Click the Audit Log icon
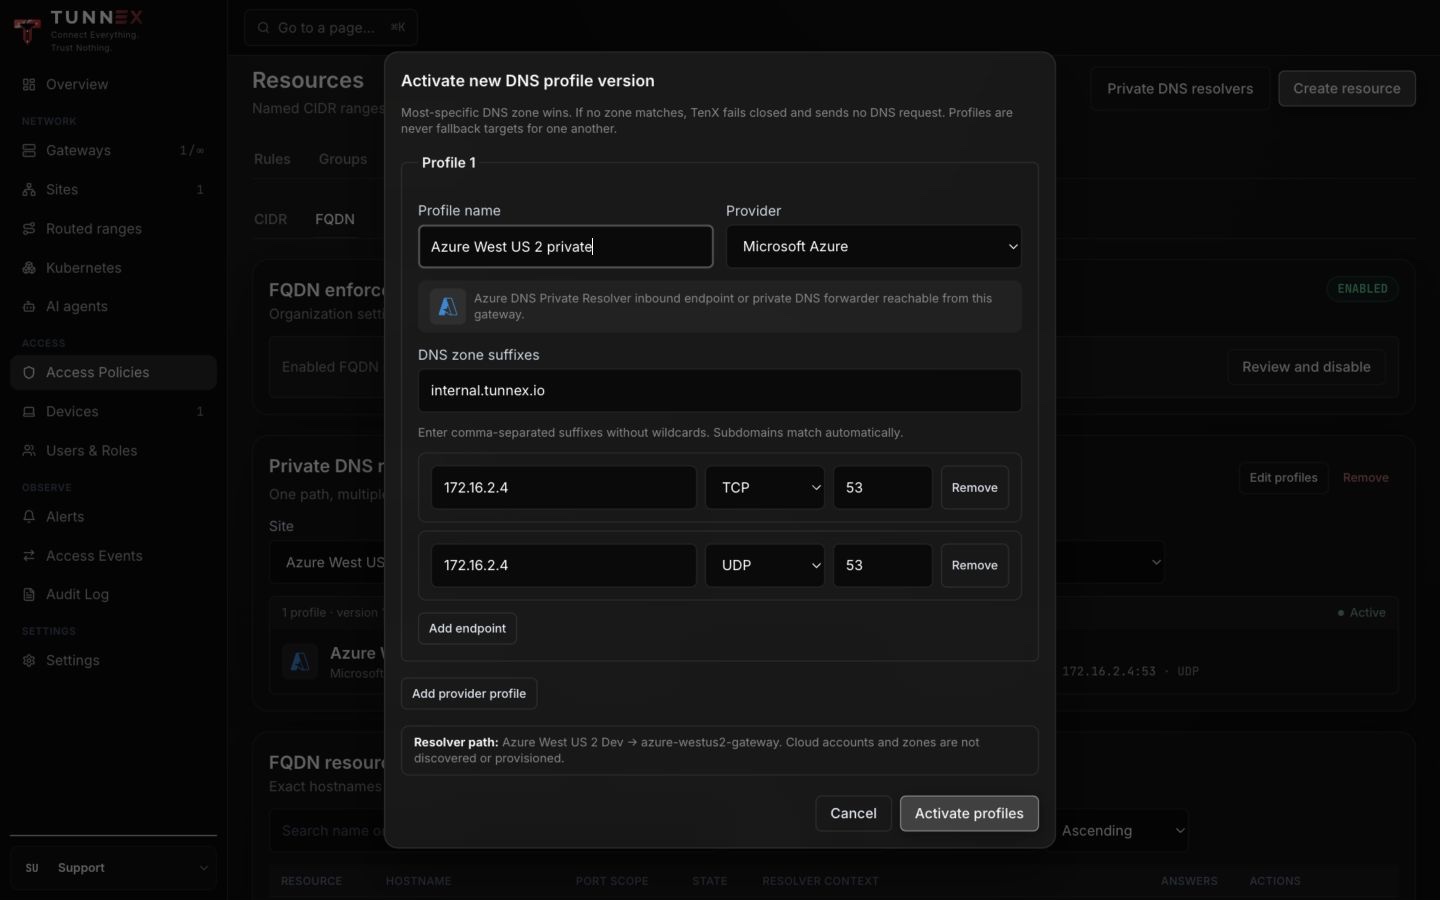The image size is (1440, 900). coord(29,595)
